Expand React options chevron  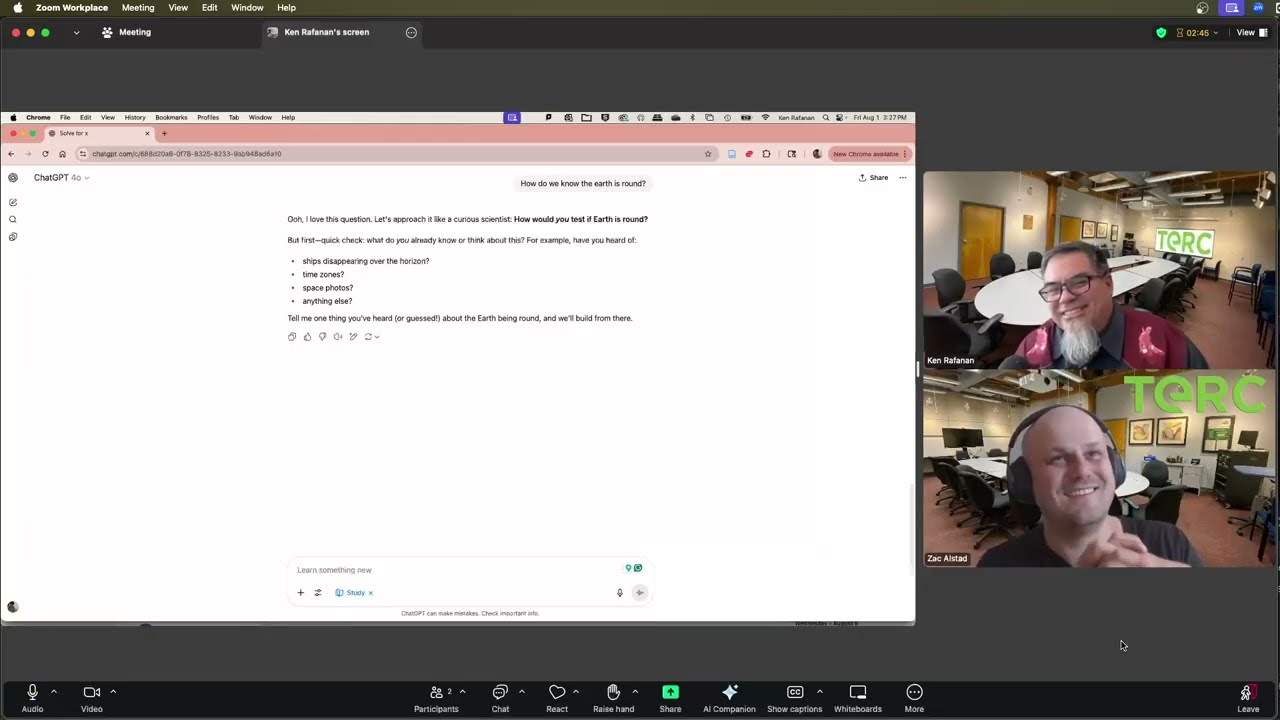[x=576, y=691]
